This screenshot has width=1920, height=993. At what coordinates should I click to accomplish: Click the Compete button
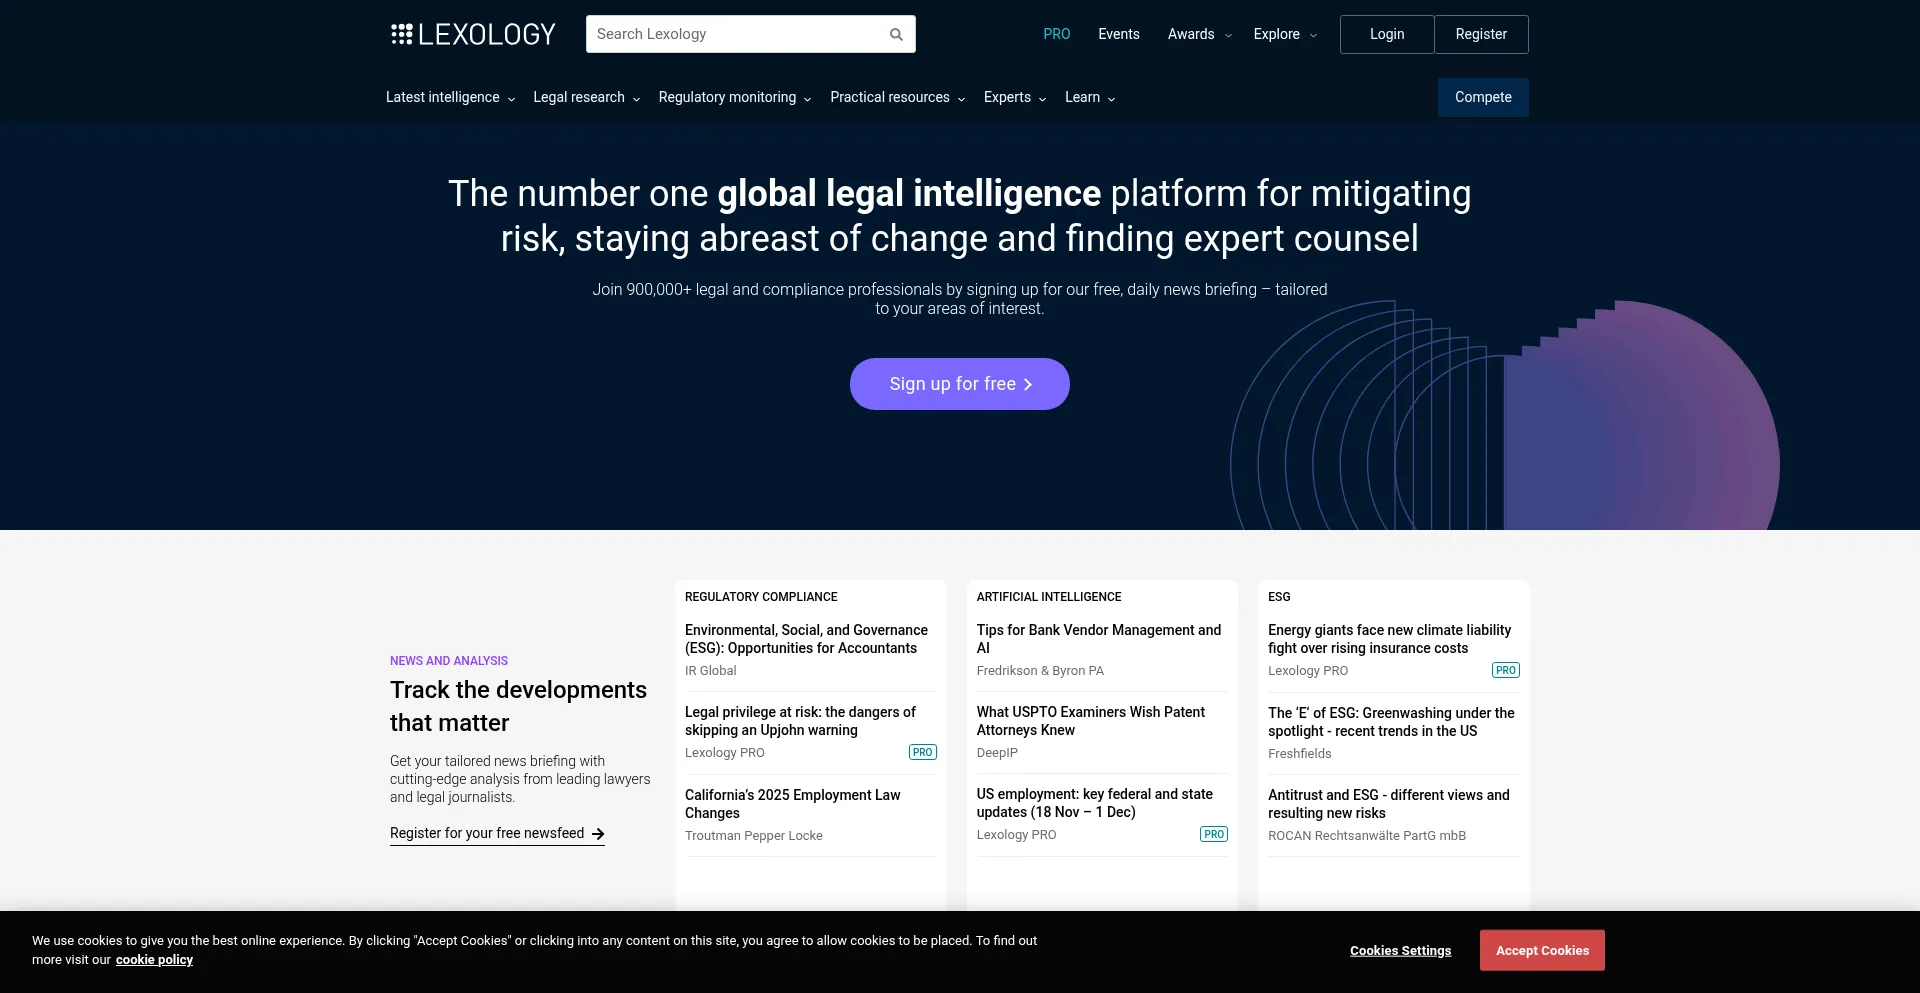pyautogui.click(x=1482, y=98)
